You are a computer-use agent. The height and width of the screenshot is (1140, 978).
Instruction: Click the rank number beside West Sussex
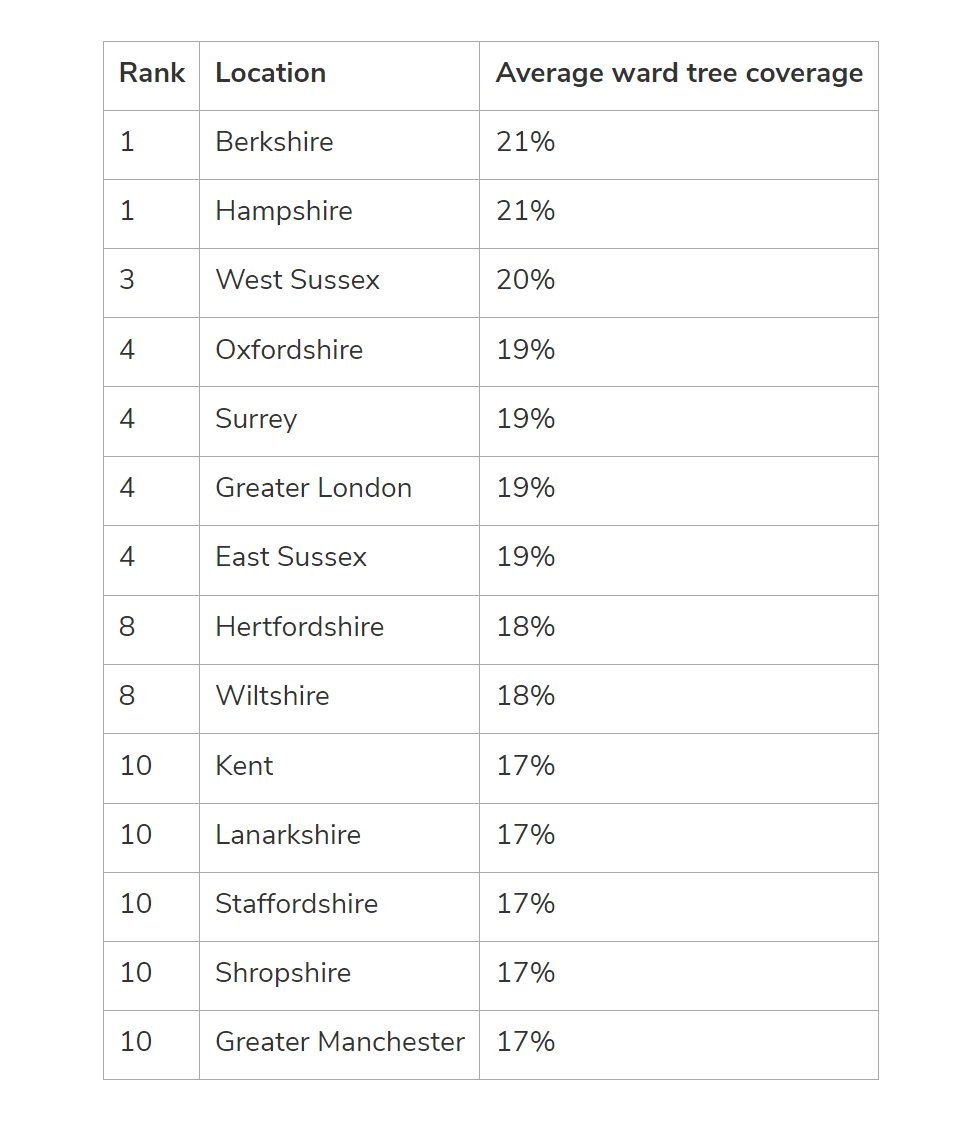coord(127,280)
